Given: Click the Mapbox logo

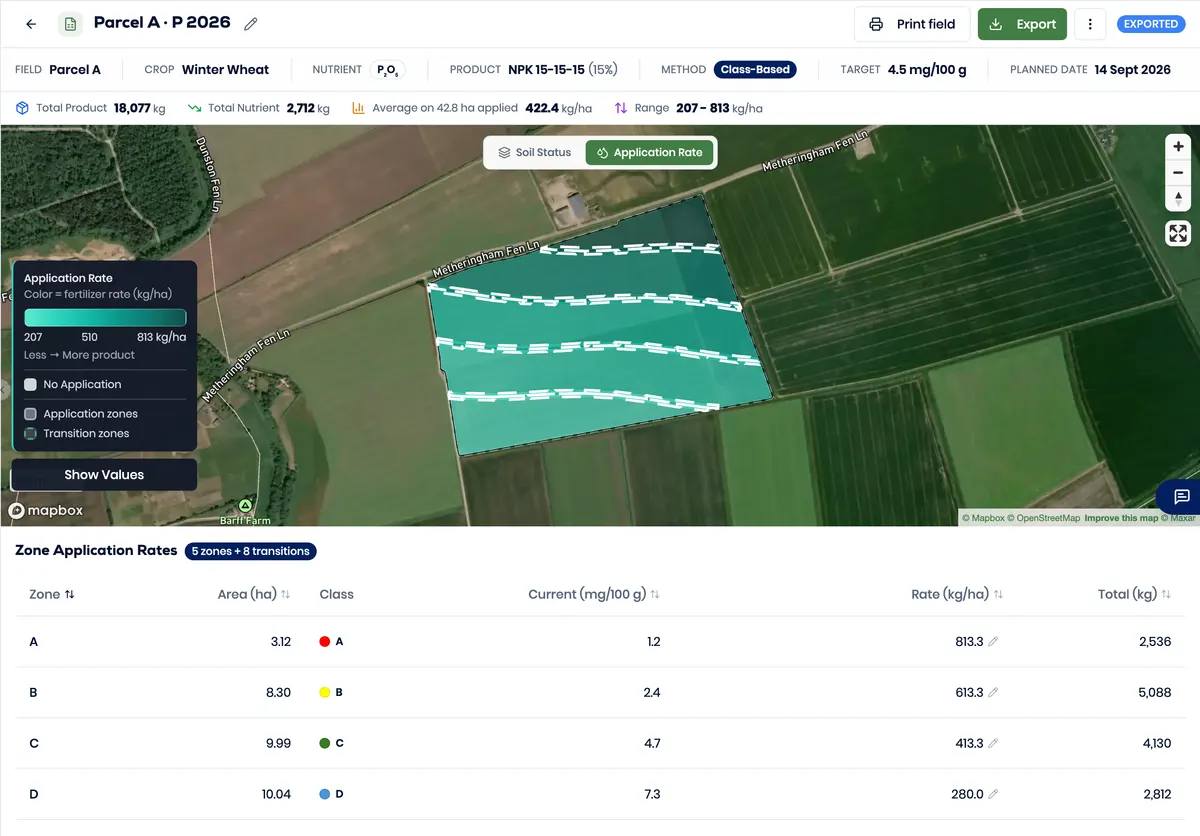Looking at the screenshot, I should coord(47,510).
